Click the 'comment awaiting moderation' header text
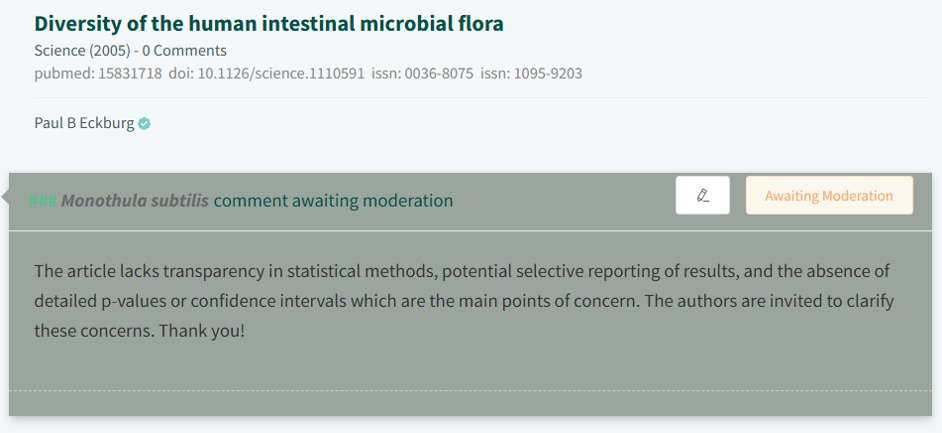942x433 pixels. tap(333, 200)
